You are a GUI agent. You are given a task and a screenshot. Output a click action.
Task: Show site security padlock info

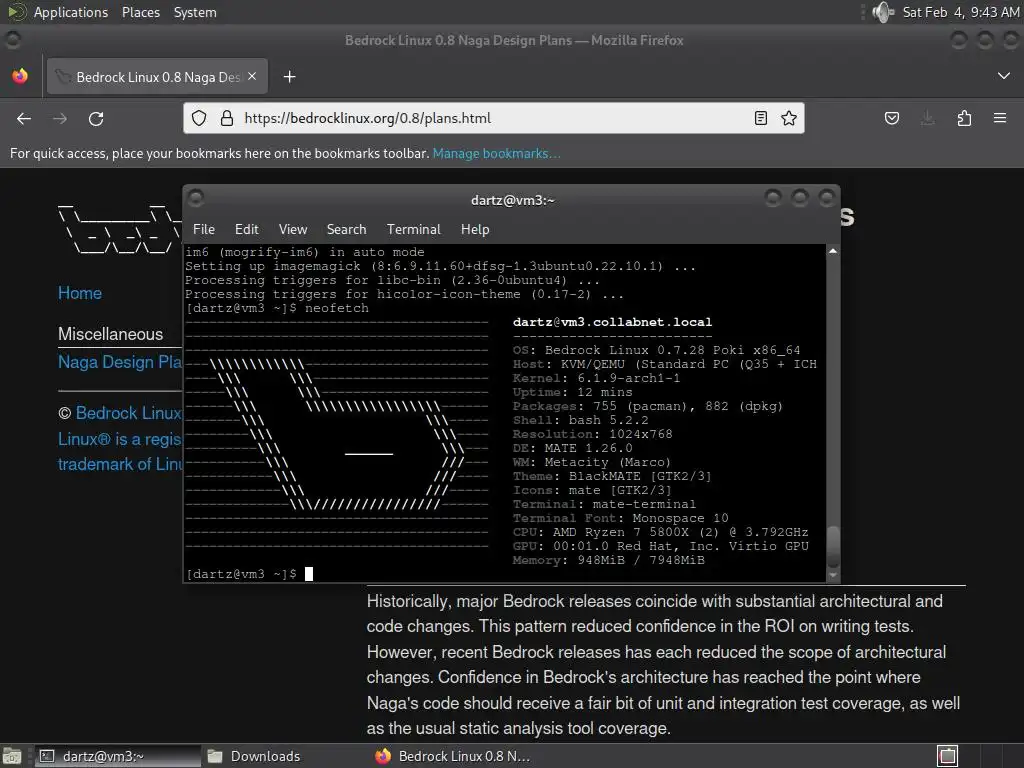pos(227,118)
